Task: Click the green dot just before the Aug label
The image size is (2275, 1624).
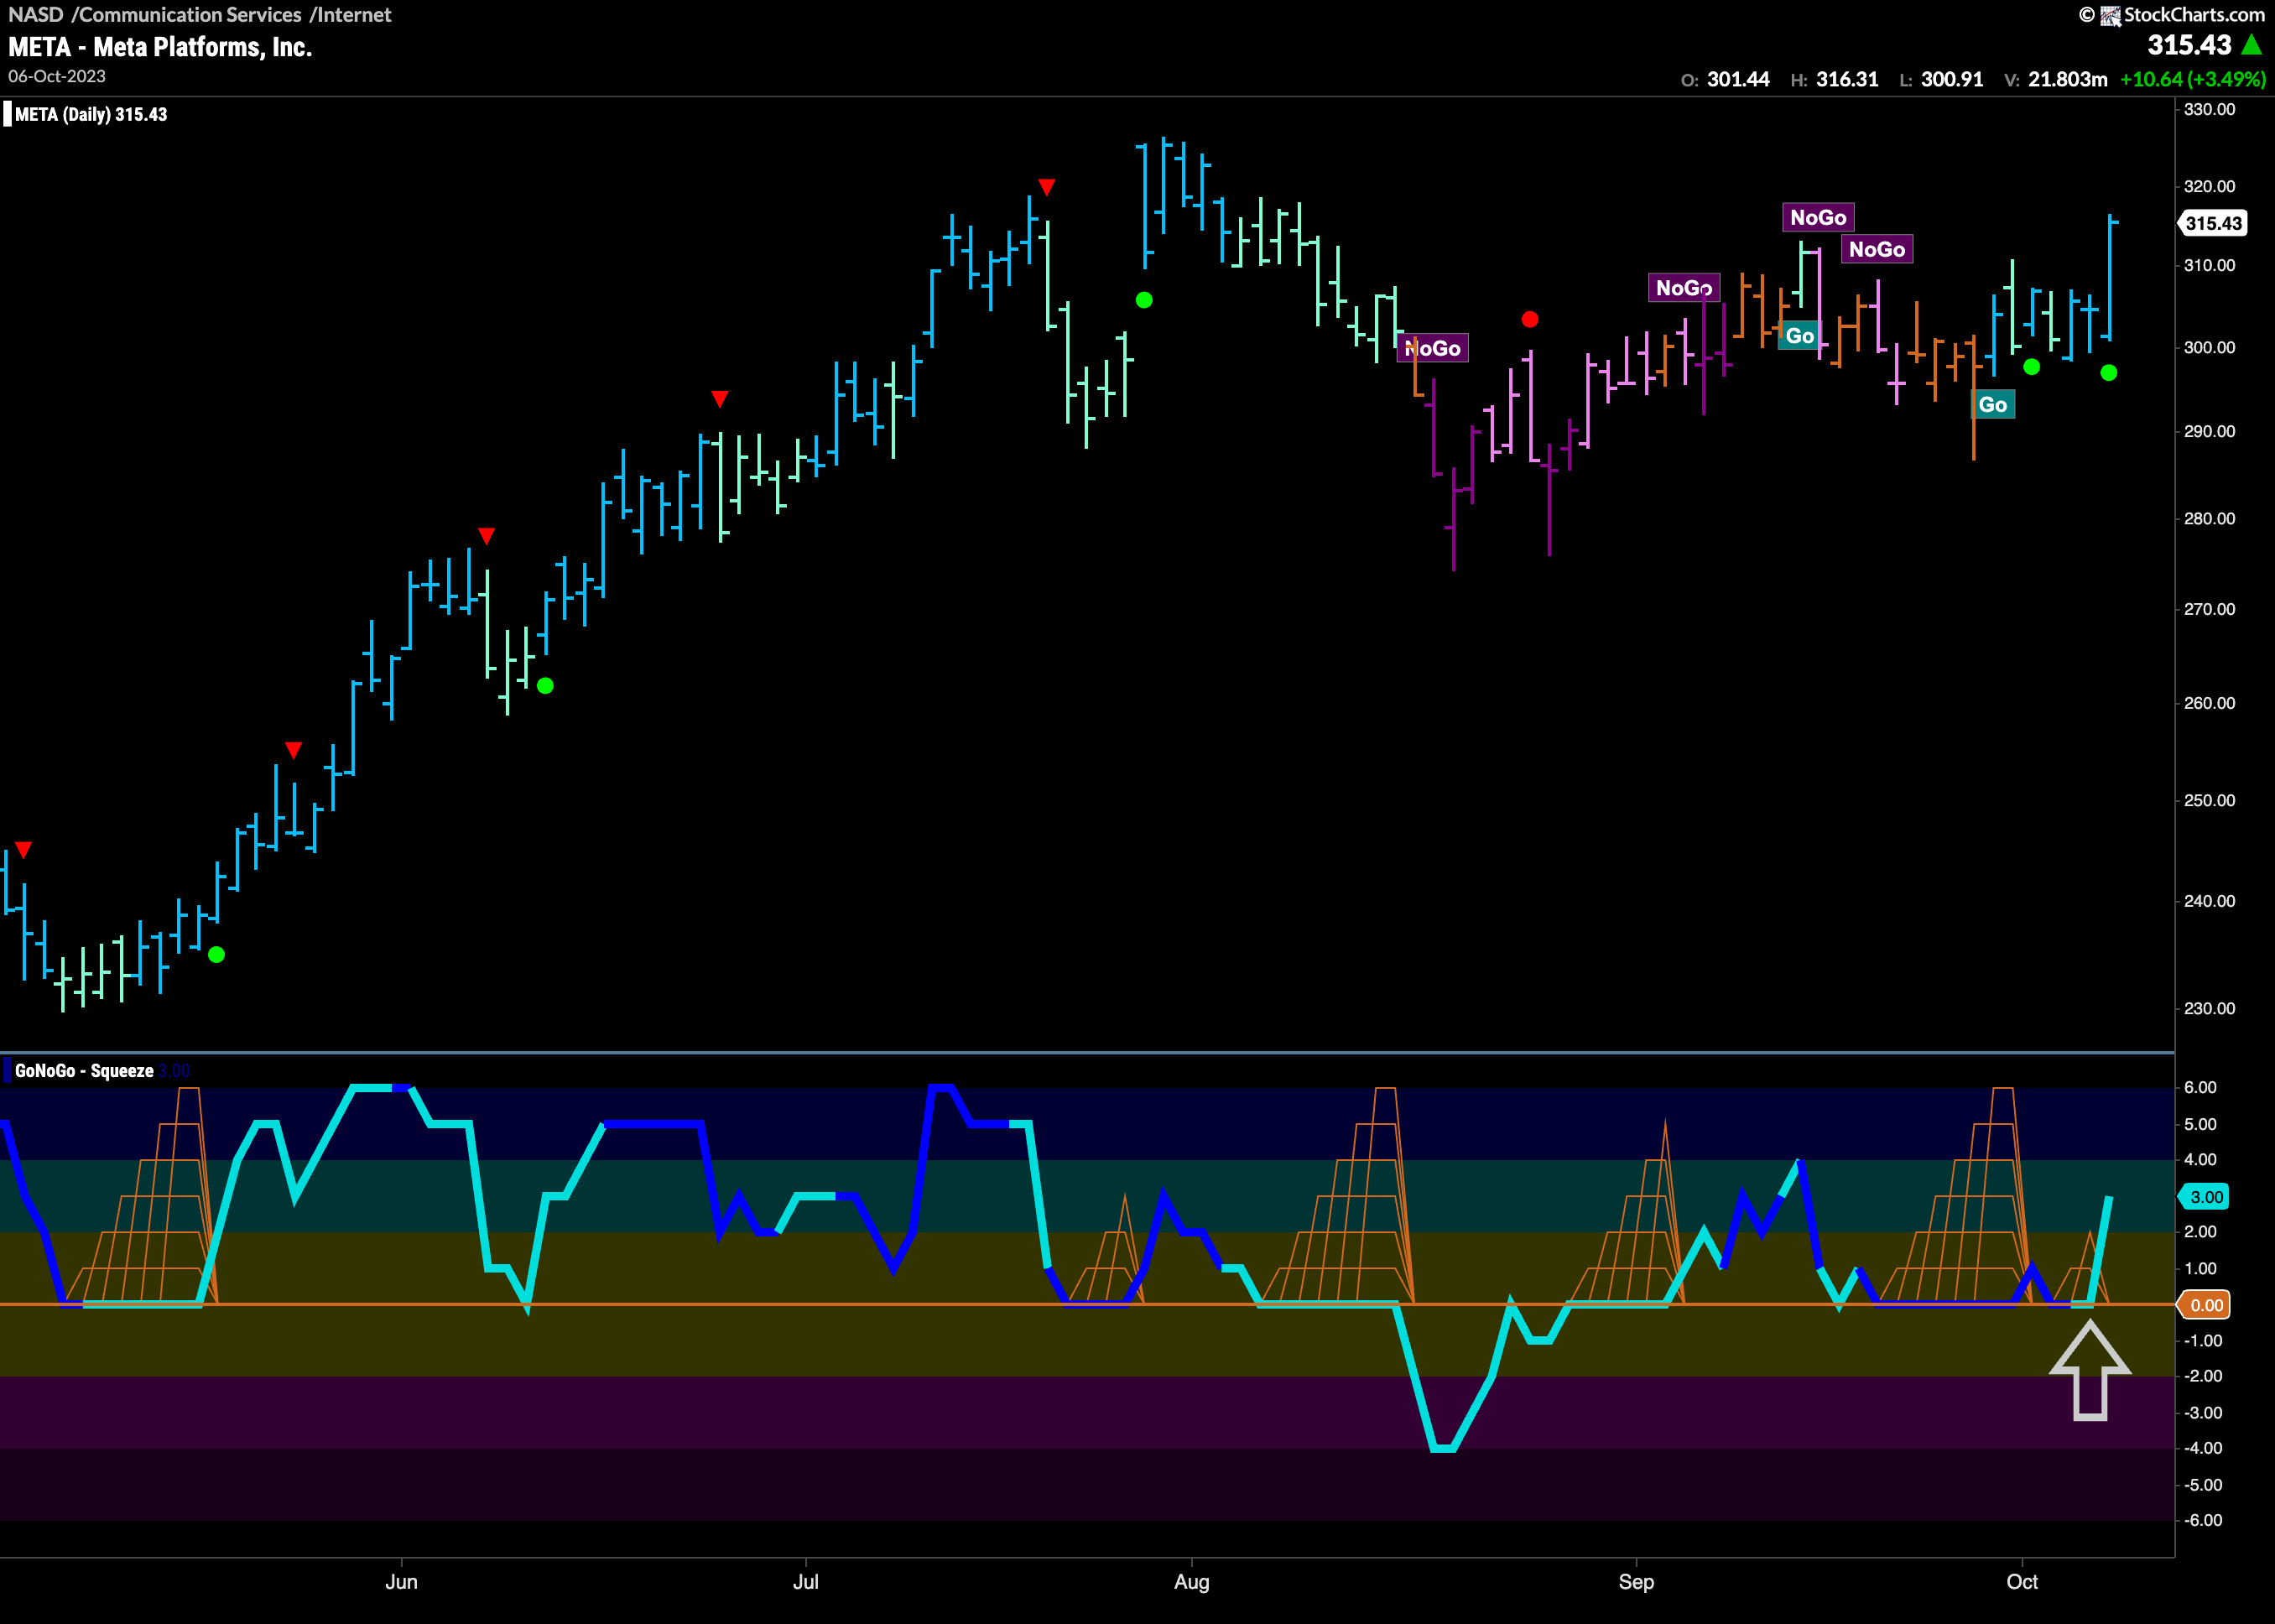Action: pyautogui.click(x=1144, y=300)
